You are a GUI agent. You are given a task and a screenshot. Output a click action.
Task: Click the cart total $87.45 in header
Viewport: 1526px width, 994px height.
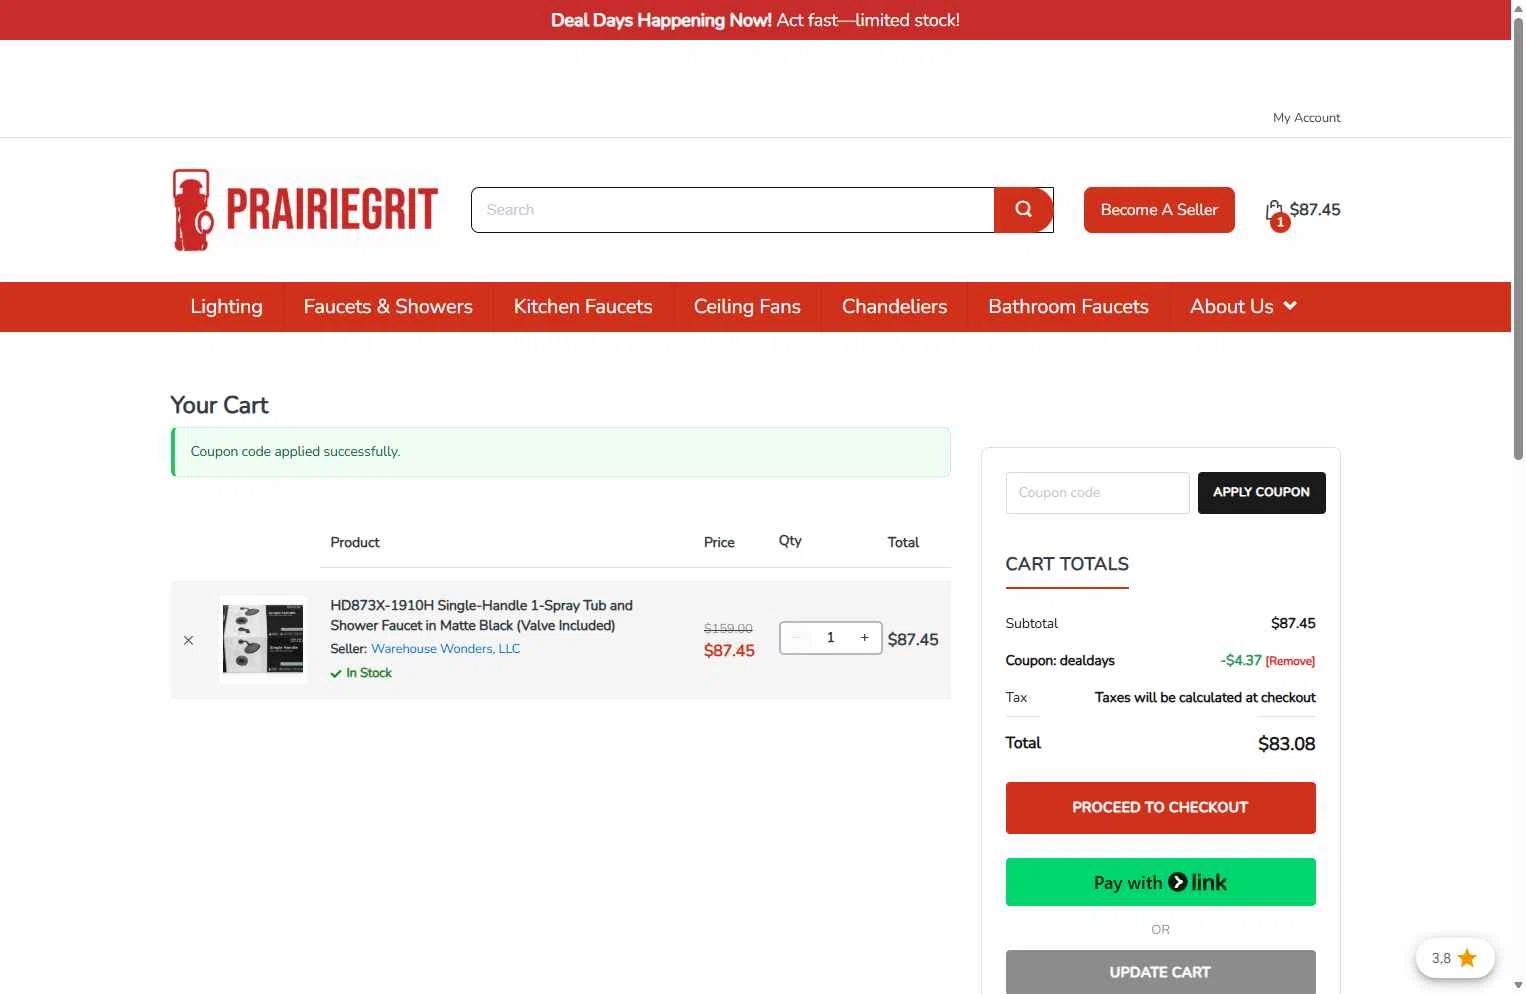pos(1315,210)
